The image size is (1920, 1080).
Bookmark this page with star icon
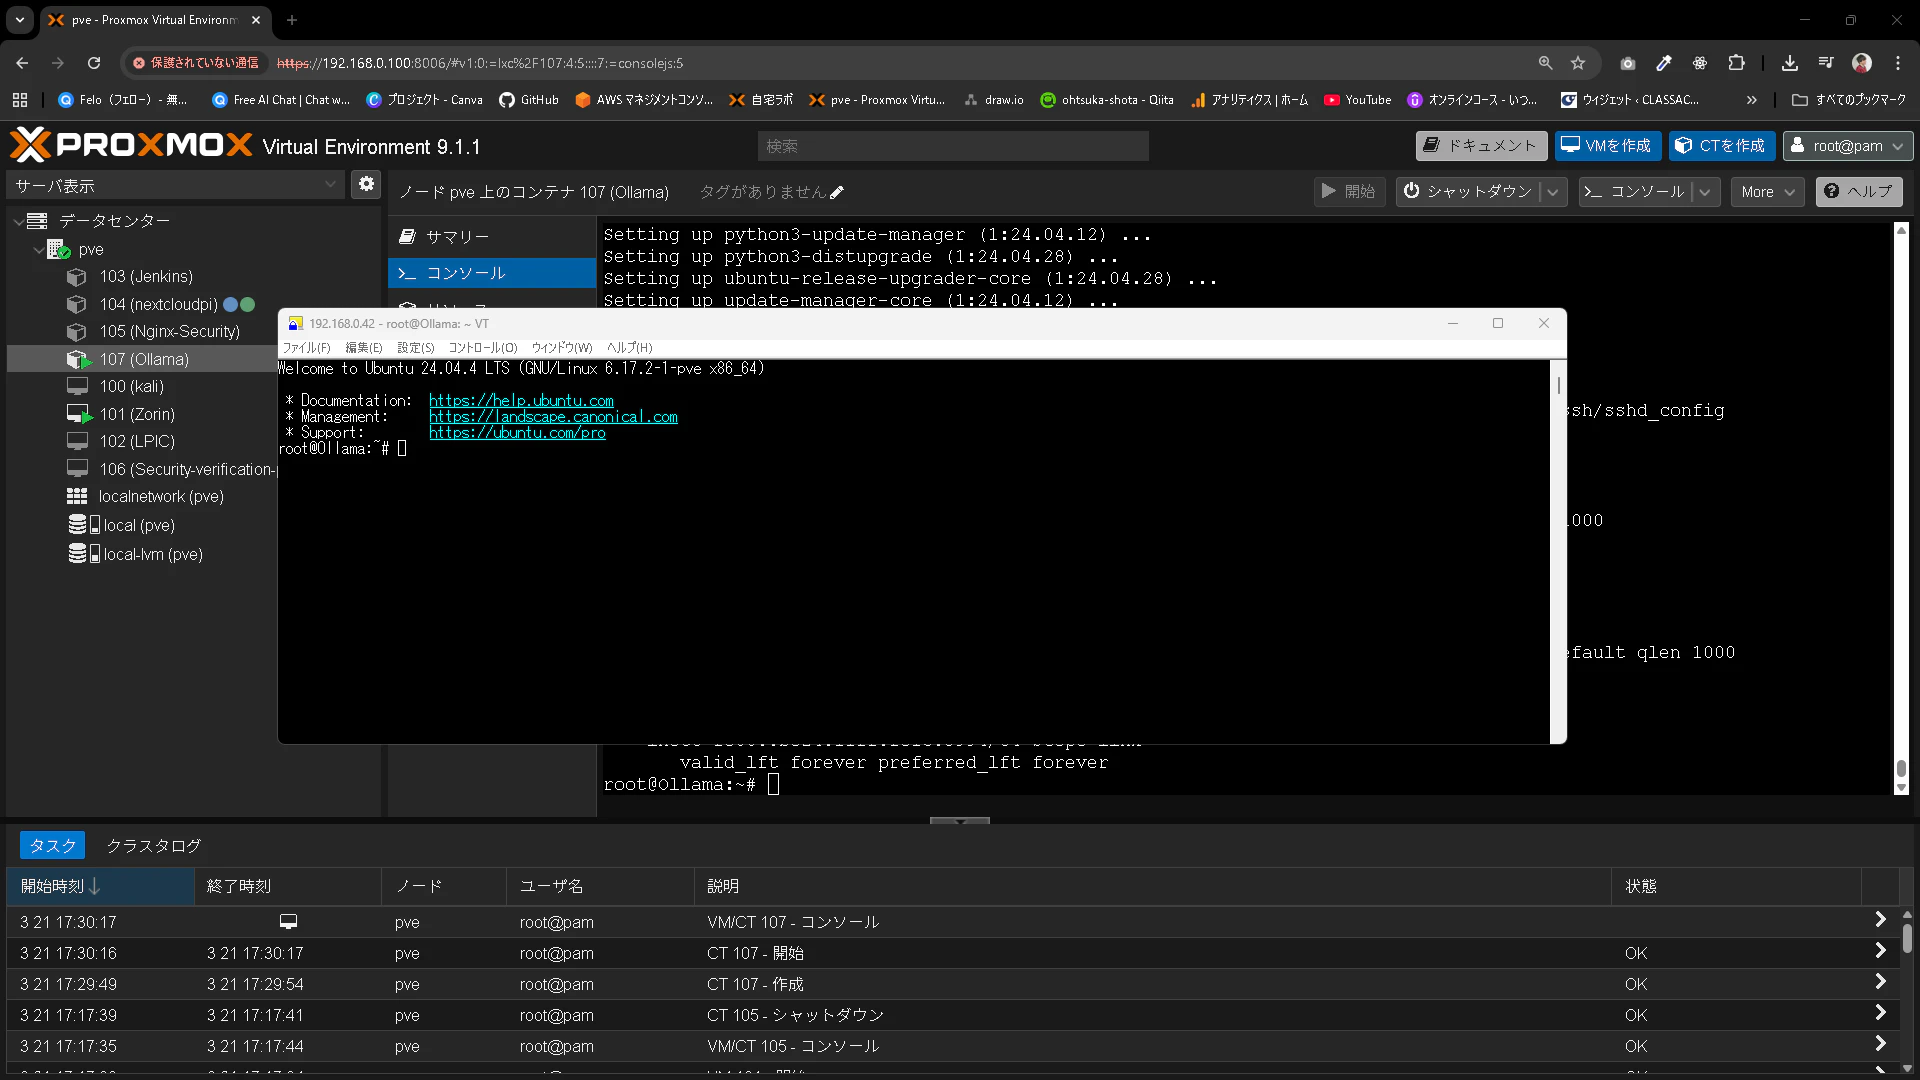coord(1578,63)
